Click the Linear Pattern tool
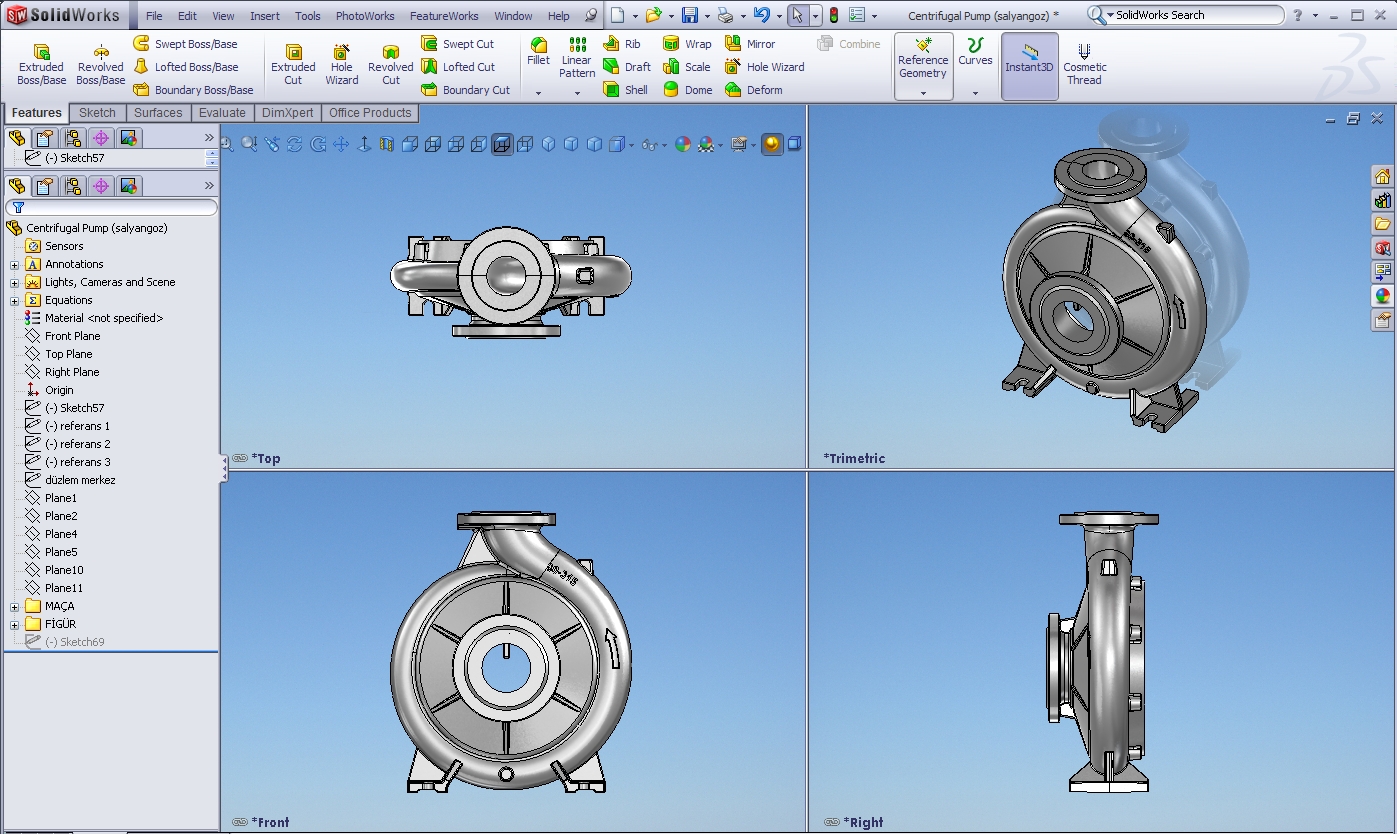This screenshot has height=834, width=1397. coord(577,57)
